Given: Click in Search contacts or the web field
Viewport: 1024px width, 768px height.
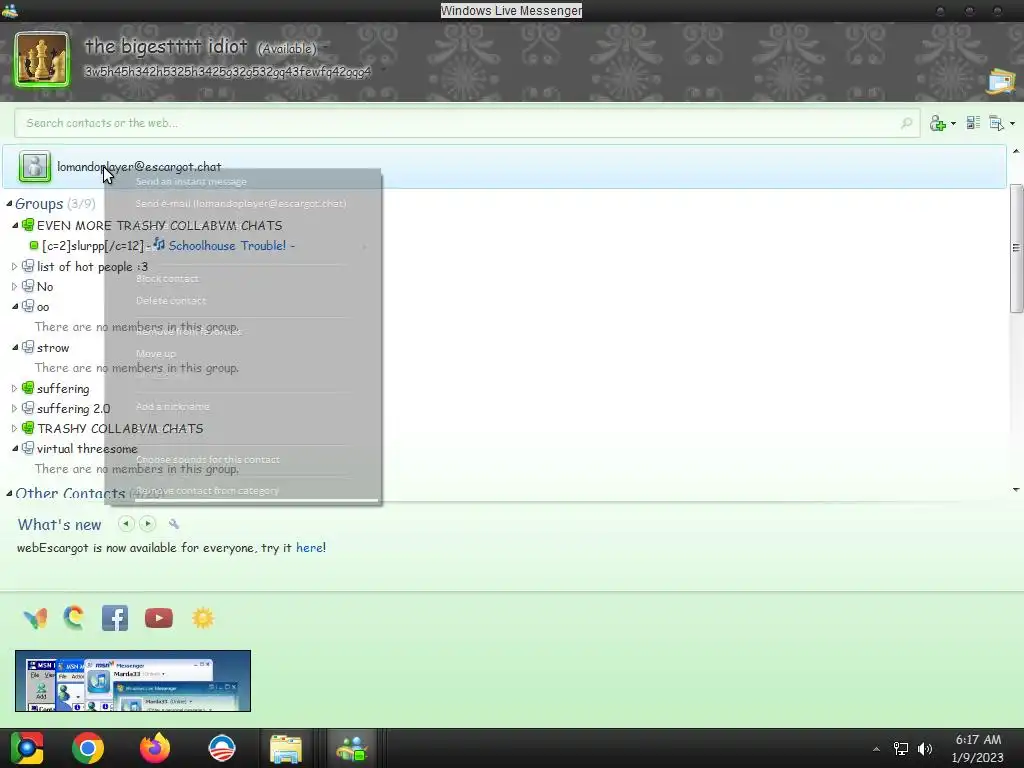Looking at the screenshot, I should tap(467, 123).
